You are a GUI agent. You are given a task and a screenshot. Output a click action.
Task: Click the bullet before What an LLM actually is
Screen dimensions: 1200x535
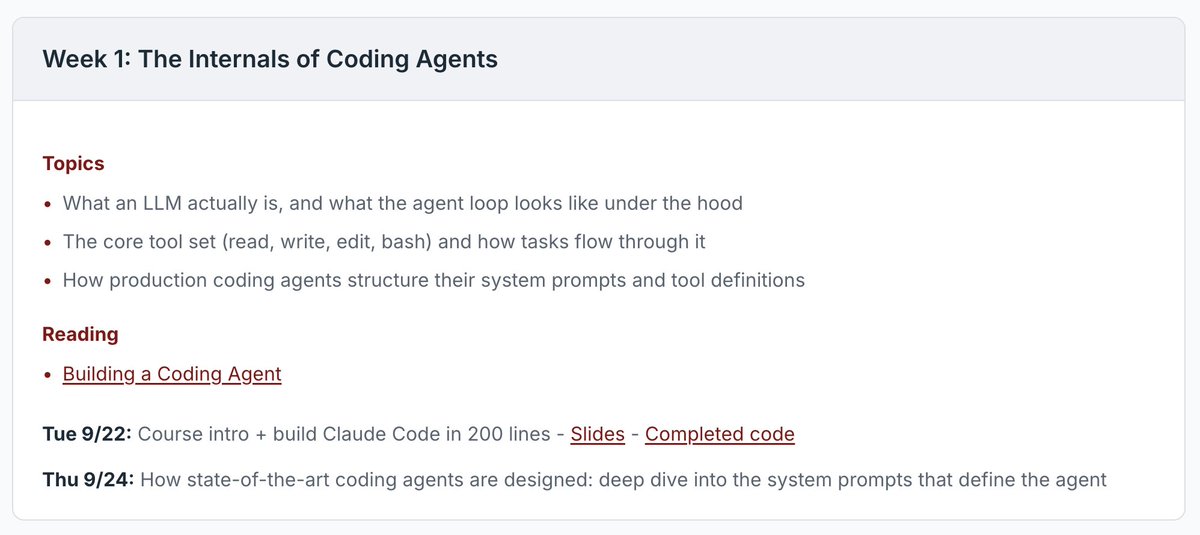pyautogui.click(x=49, y=205)
